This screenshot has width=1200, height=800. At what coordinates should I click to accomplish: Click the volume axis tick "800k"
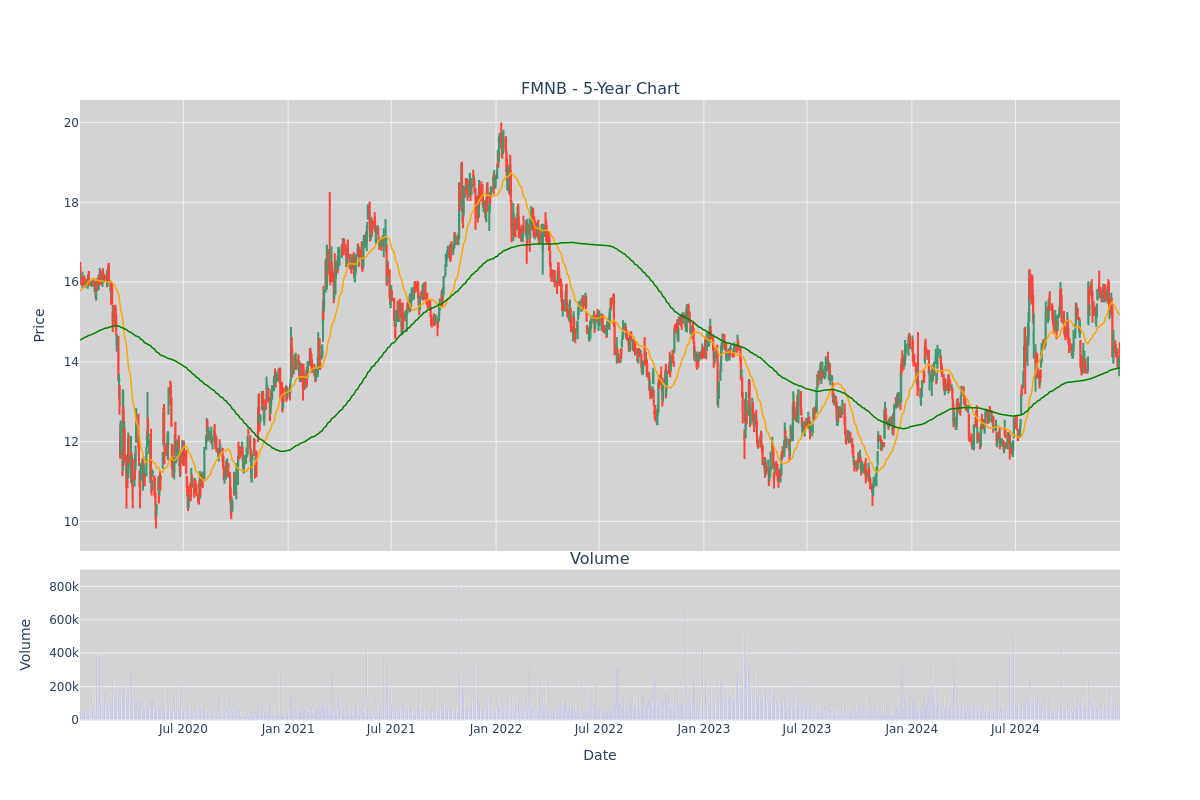tap(63, 587)
